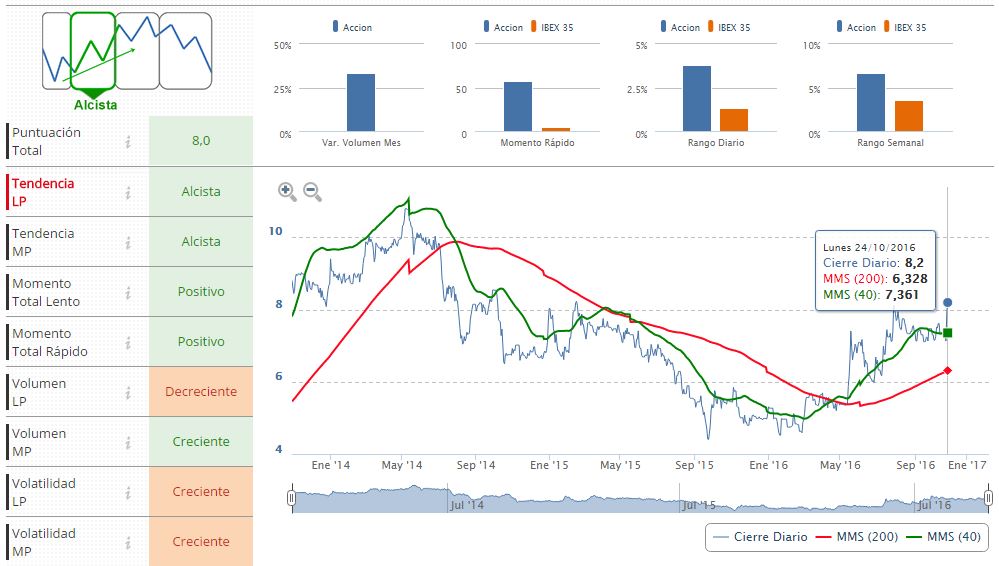Viewport: 999px width, 566px height.
Task: Zoom out on the price chart
Action: (311, 191)
